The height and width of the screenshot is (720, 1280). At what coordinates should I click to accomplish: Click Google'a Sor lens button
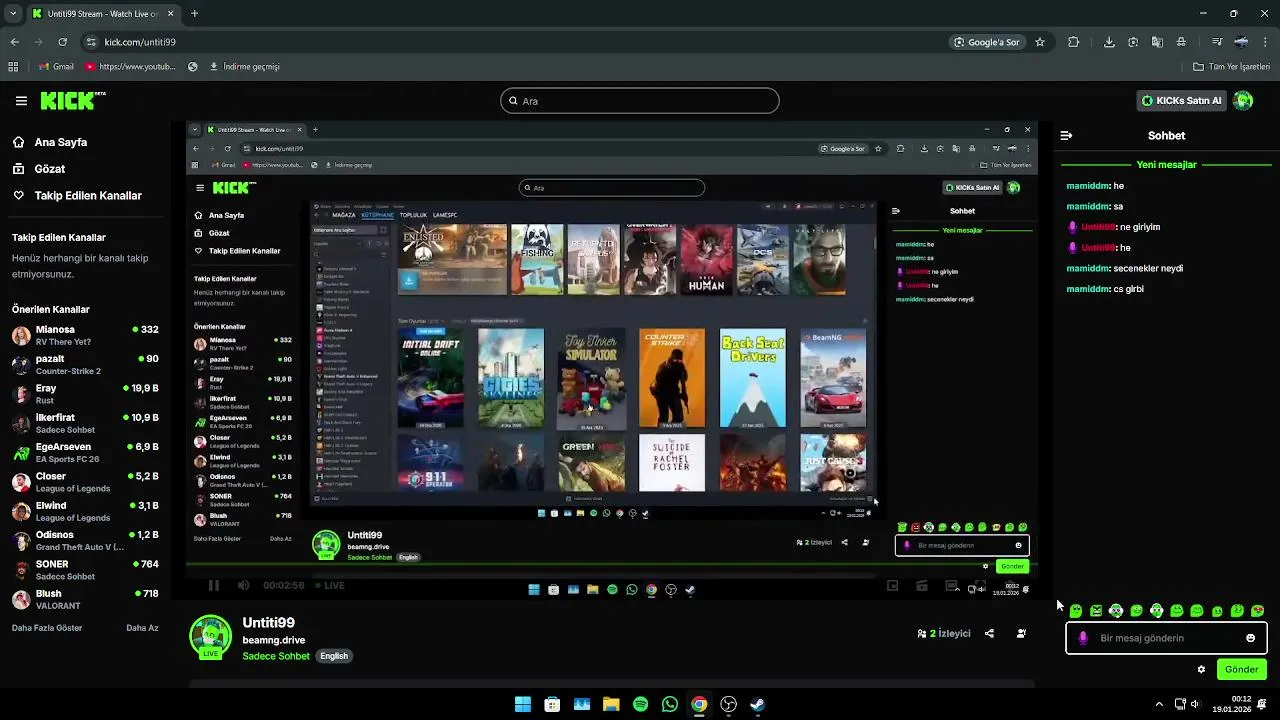(987, 42)
